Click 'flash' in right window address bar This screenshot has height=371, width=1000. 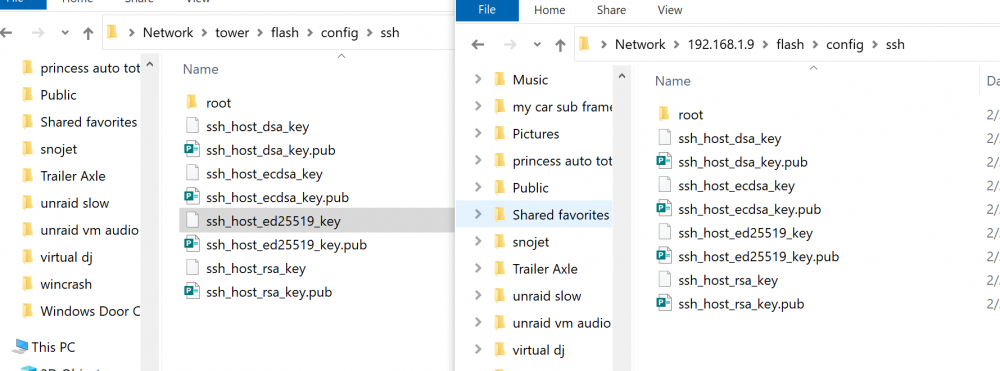pos(791,45)
